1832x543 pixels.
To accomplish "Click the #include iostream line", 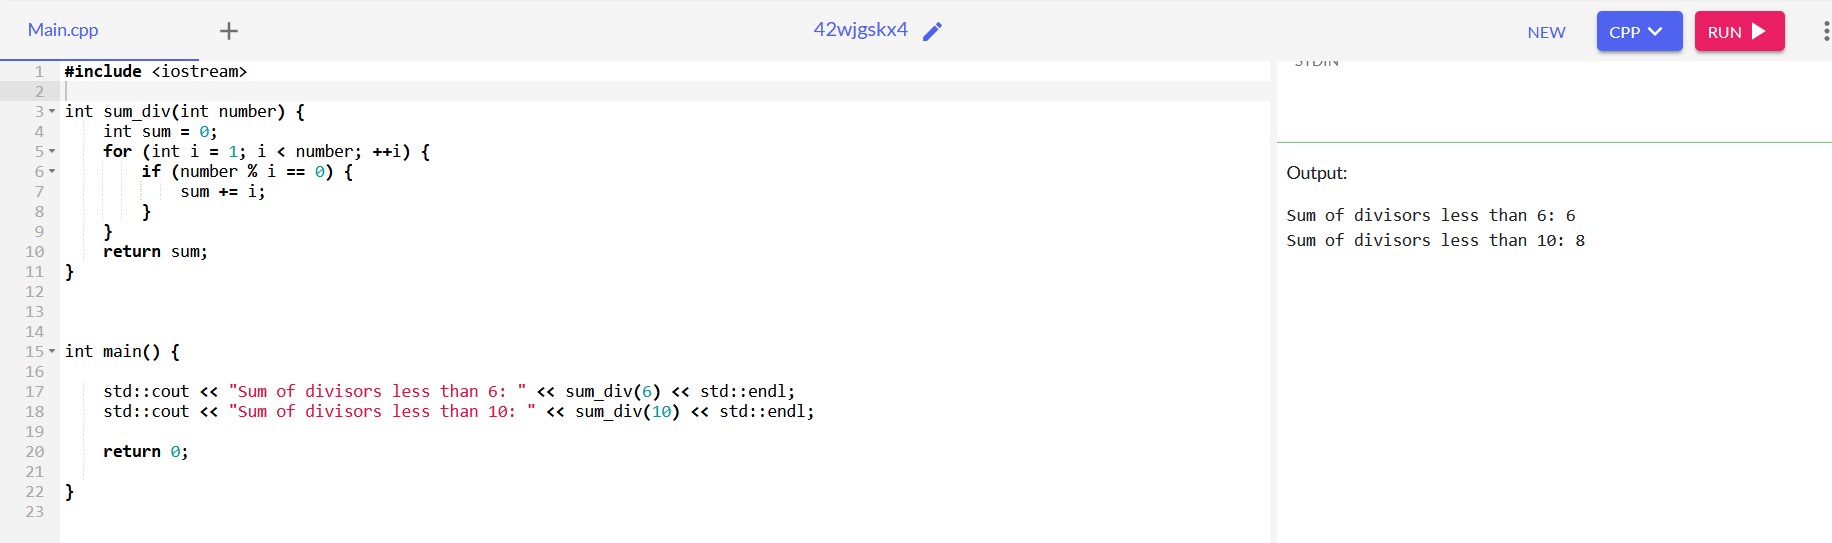I will tap(155, 71).
